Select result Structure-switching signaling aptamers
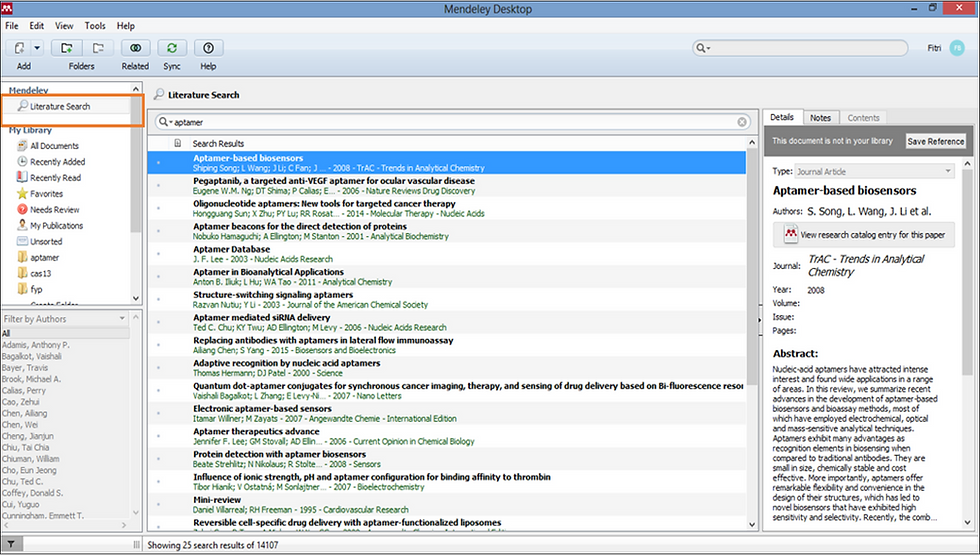The height and width of the screenshot is (555, 980). point(446,299)
